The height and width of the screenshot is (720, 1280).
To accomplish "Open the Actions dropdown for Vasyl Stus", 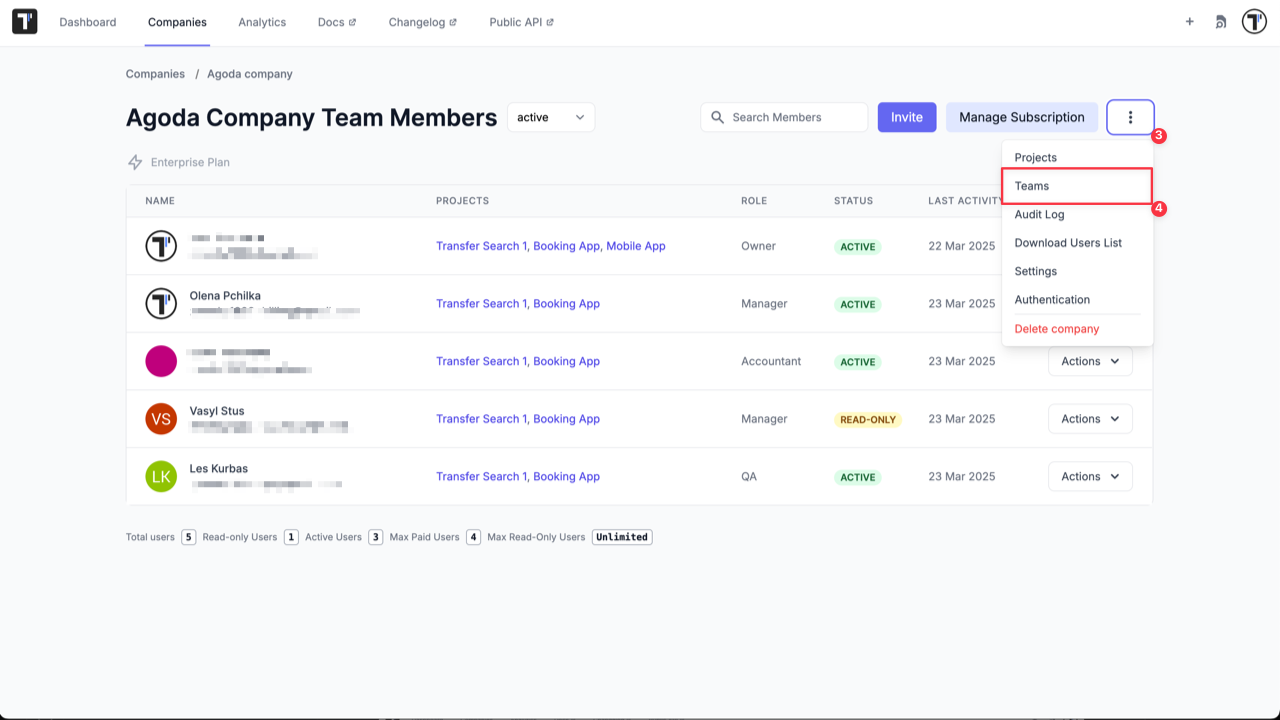I will [x=1089, y=418].
